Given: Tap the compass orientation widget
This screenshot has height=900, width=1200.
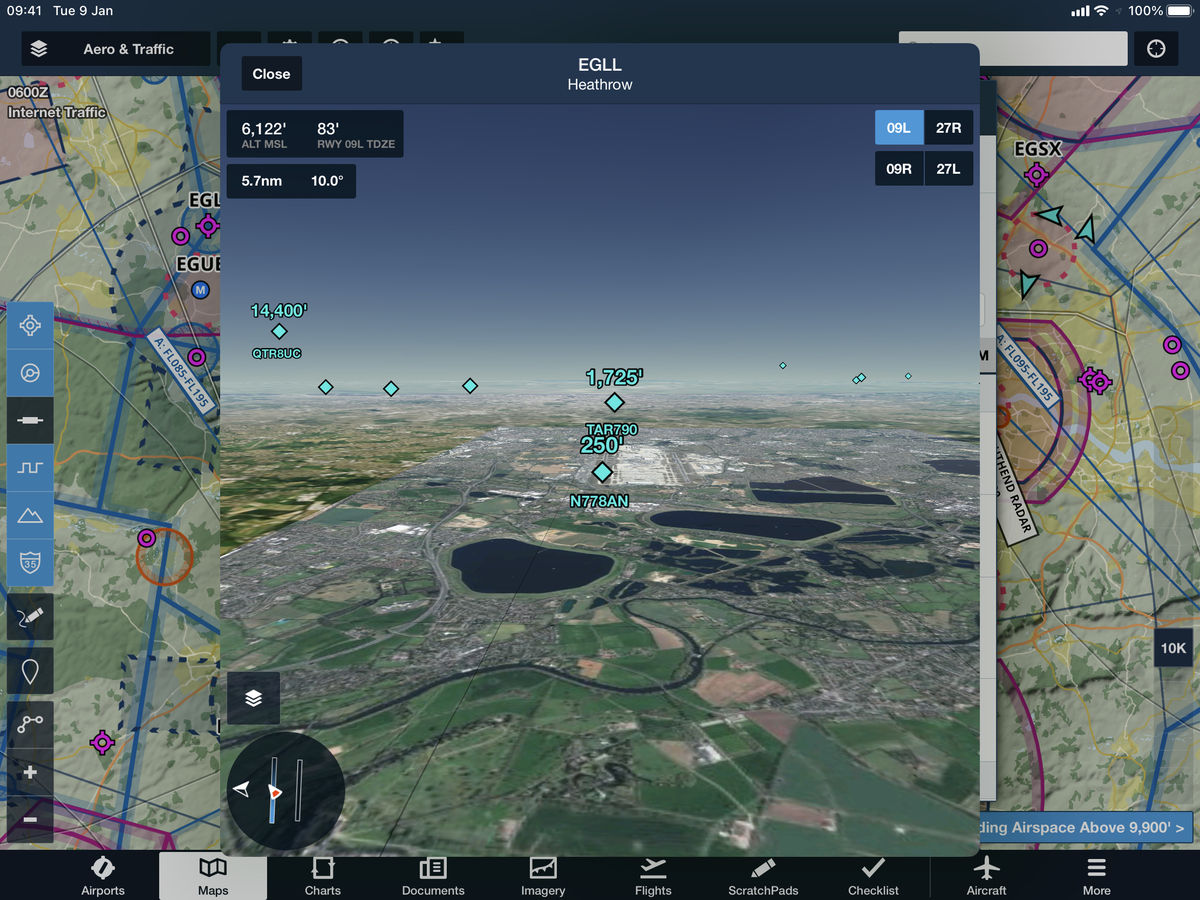Looking at the screenshot, I should pyautogui.click(x=285, y=791).
